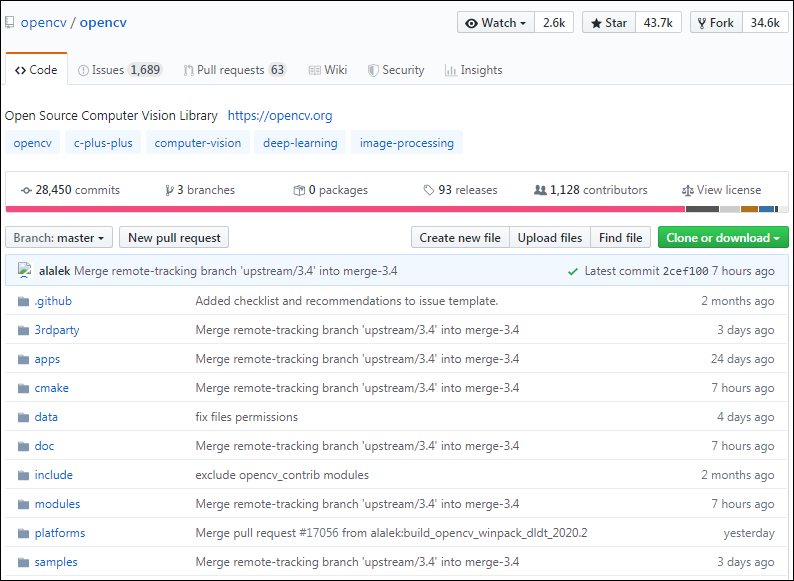Viewport: 794px width, 581px height.
Task: Click the pink segment of the language bar
Action: (345, 209)
